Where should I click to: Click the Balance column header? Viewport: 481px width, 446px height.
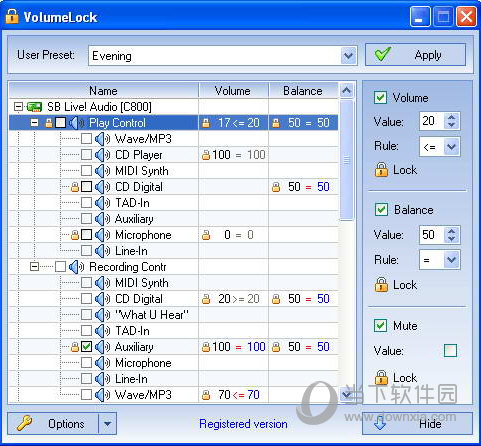click(x=303, y=91)
